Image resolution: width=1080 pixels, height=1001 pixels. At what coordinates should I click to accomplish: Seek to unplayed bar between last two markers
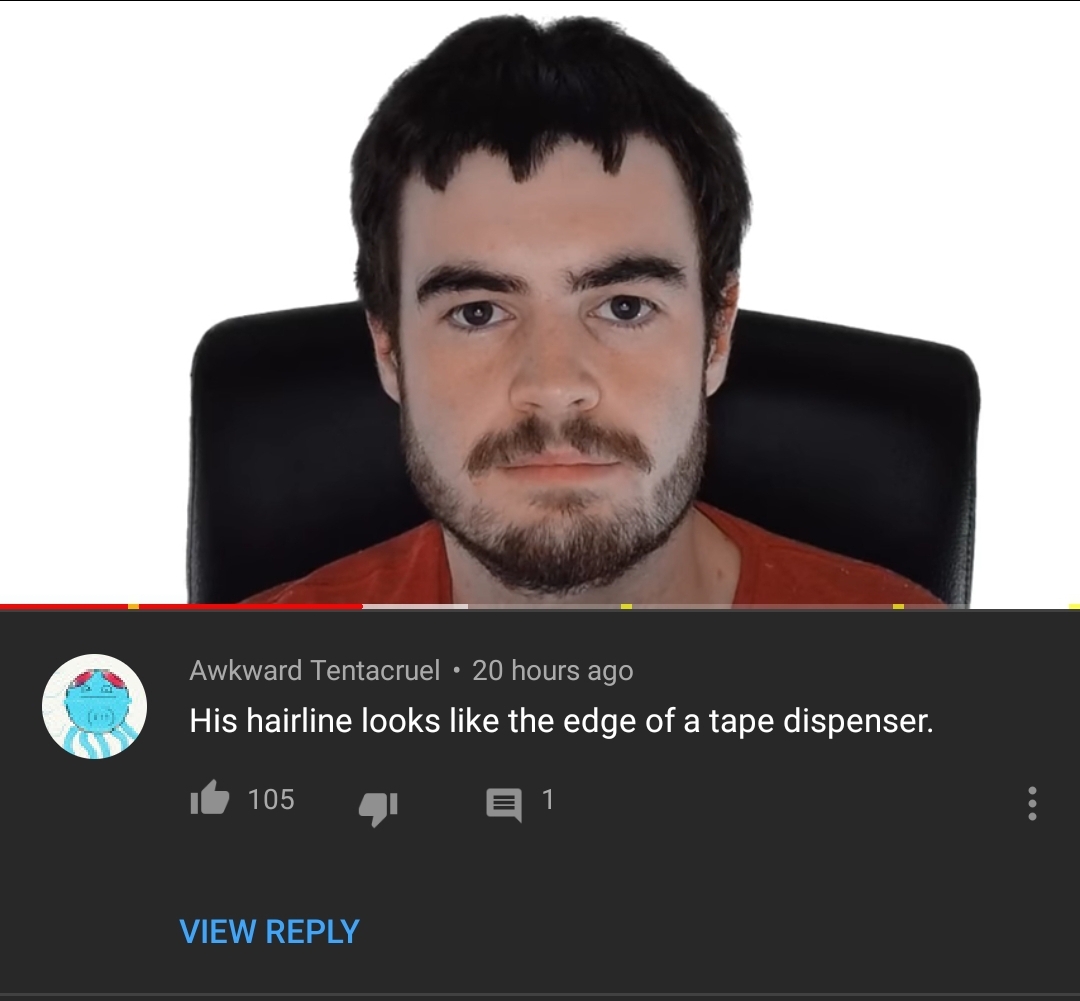click(986, 606)
